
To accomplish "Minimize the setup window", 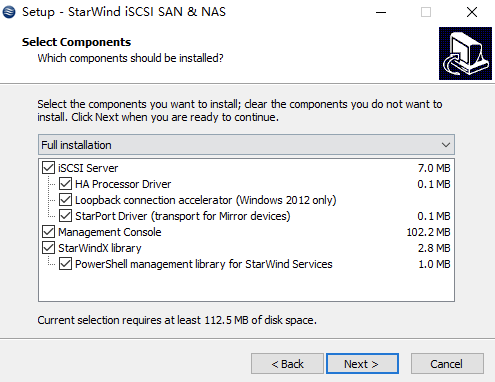I will point(381,12).
